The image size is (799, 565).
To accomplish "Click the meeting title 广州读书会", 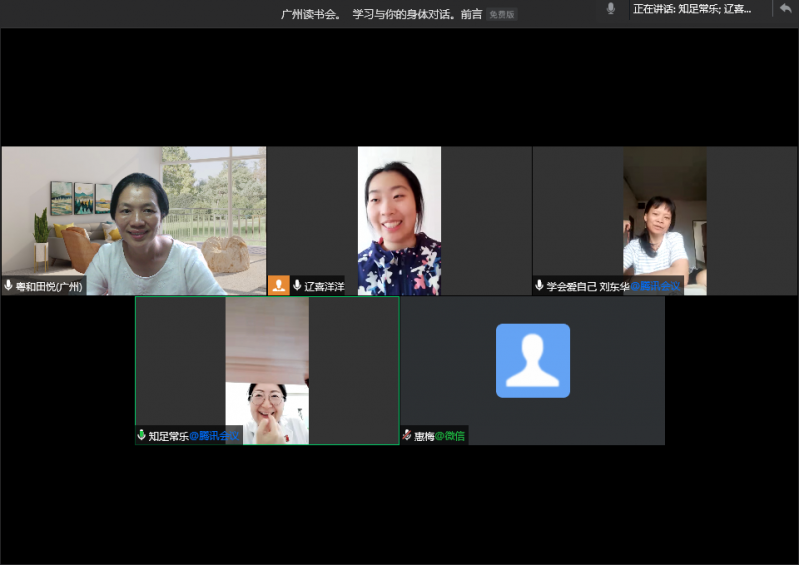I will (x=311, y=15).
